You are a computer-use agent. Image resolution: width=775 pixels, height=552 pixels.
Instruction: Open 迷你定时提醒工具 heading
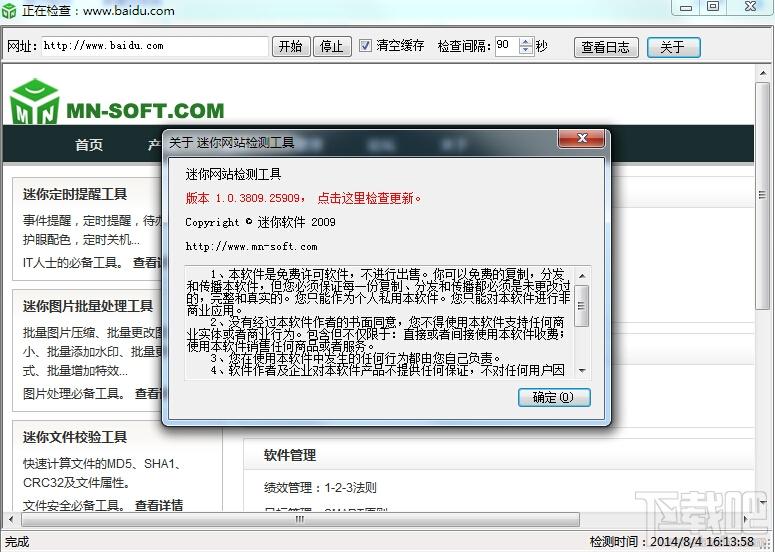(x=75, y=194)
